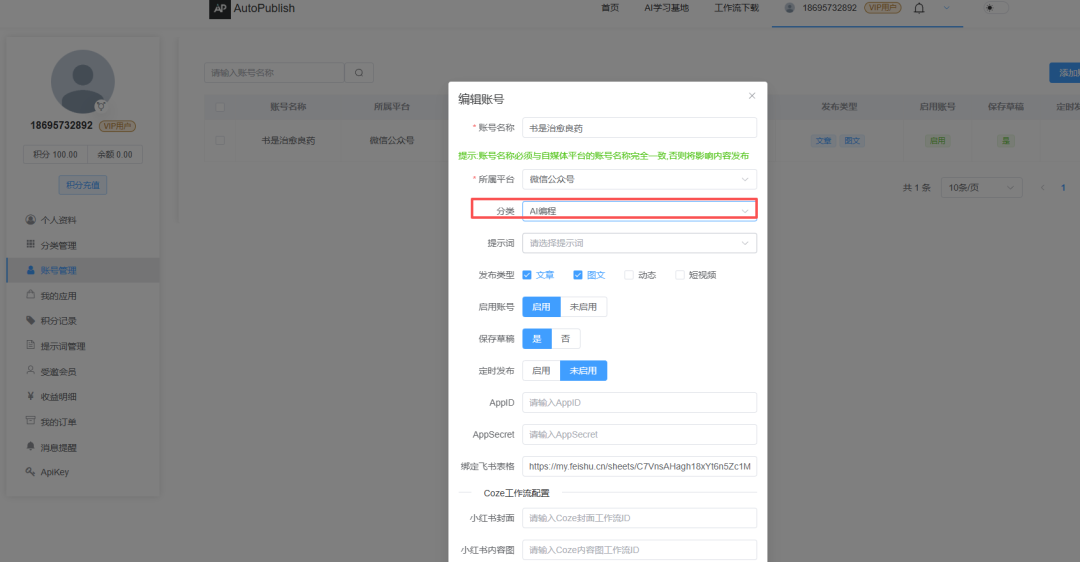Click the 小红书封面 workflow ID field

point(639,518)
